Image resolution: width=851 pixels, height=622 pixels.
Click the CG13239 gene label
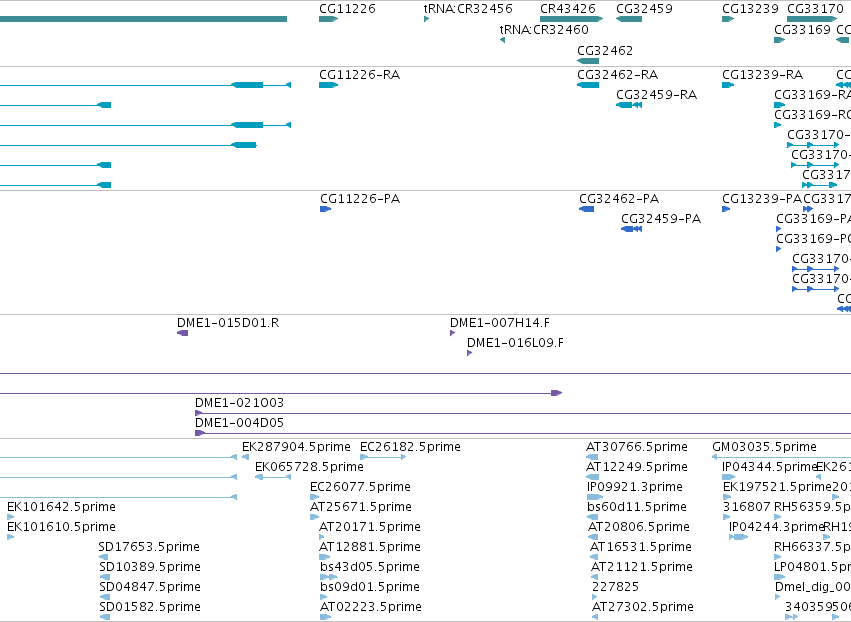tap(750, 9)
